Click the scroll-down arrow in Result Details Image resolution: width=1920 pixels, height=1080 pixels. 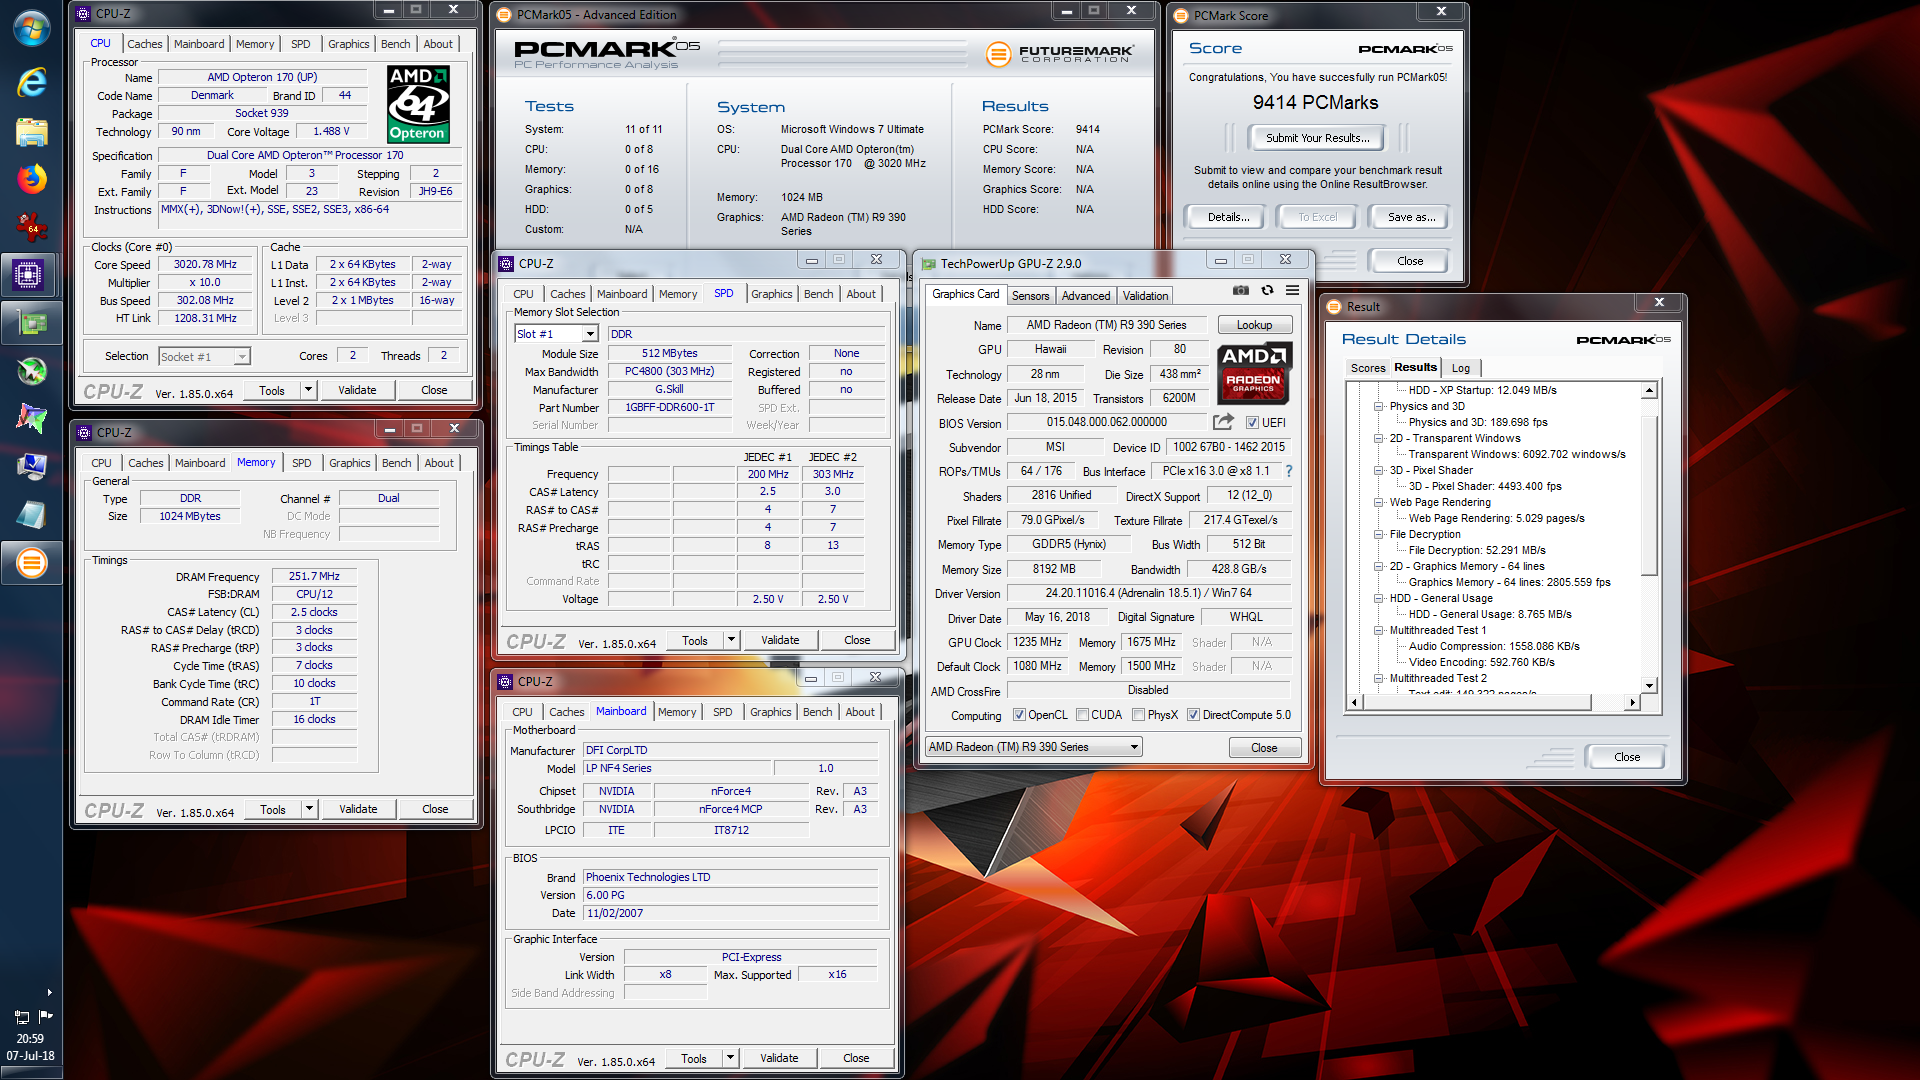1650,686
